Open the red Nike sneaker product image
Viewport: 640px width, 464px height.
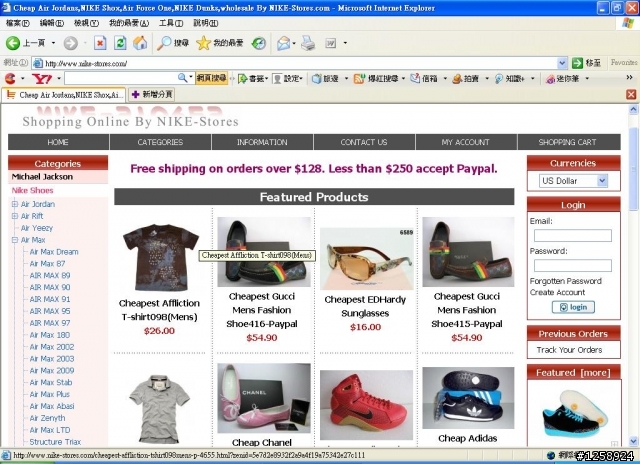coord(367,404)
